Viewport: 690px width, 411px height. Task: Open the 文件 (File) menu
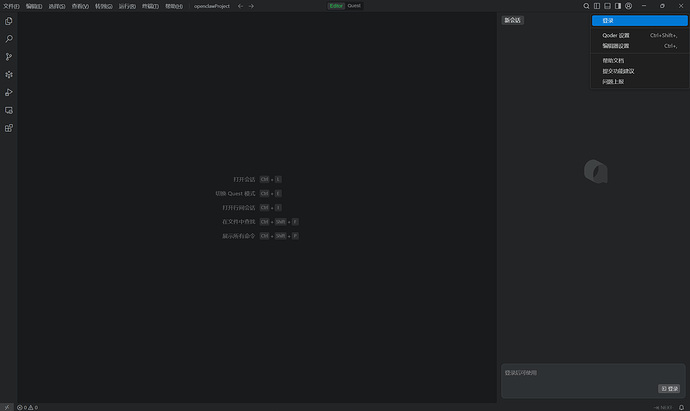point(11,6)
